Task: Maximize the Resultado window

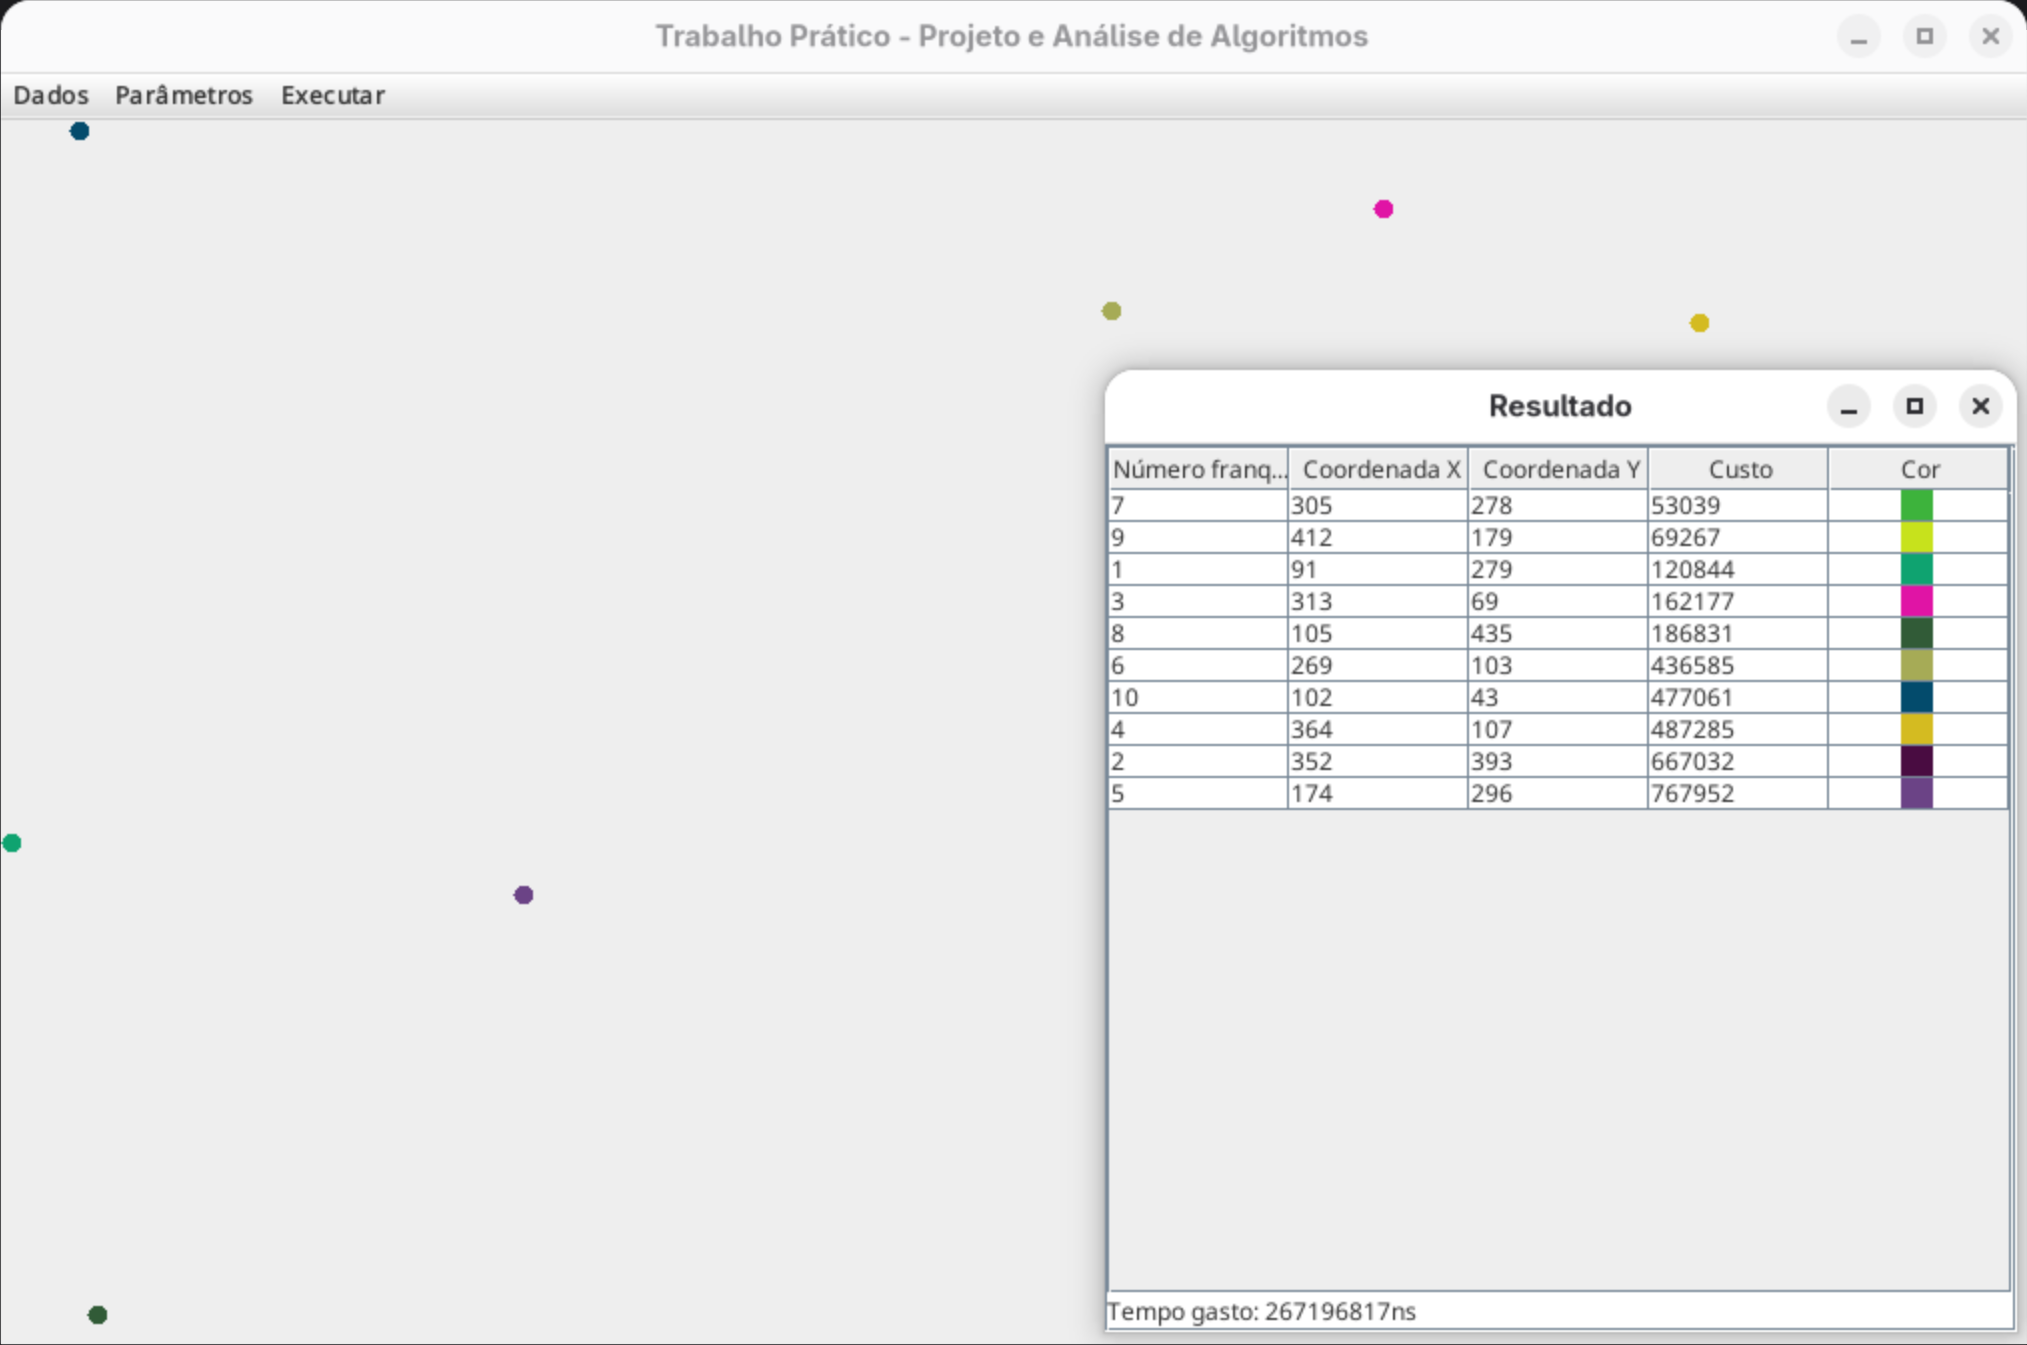Action: [x=1914, y=407]
